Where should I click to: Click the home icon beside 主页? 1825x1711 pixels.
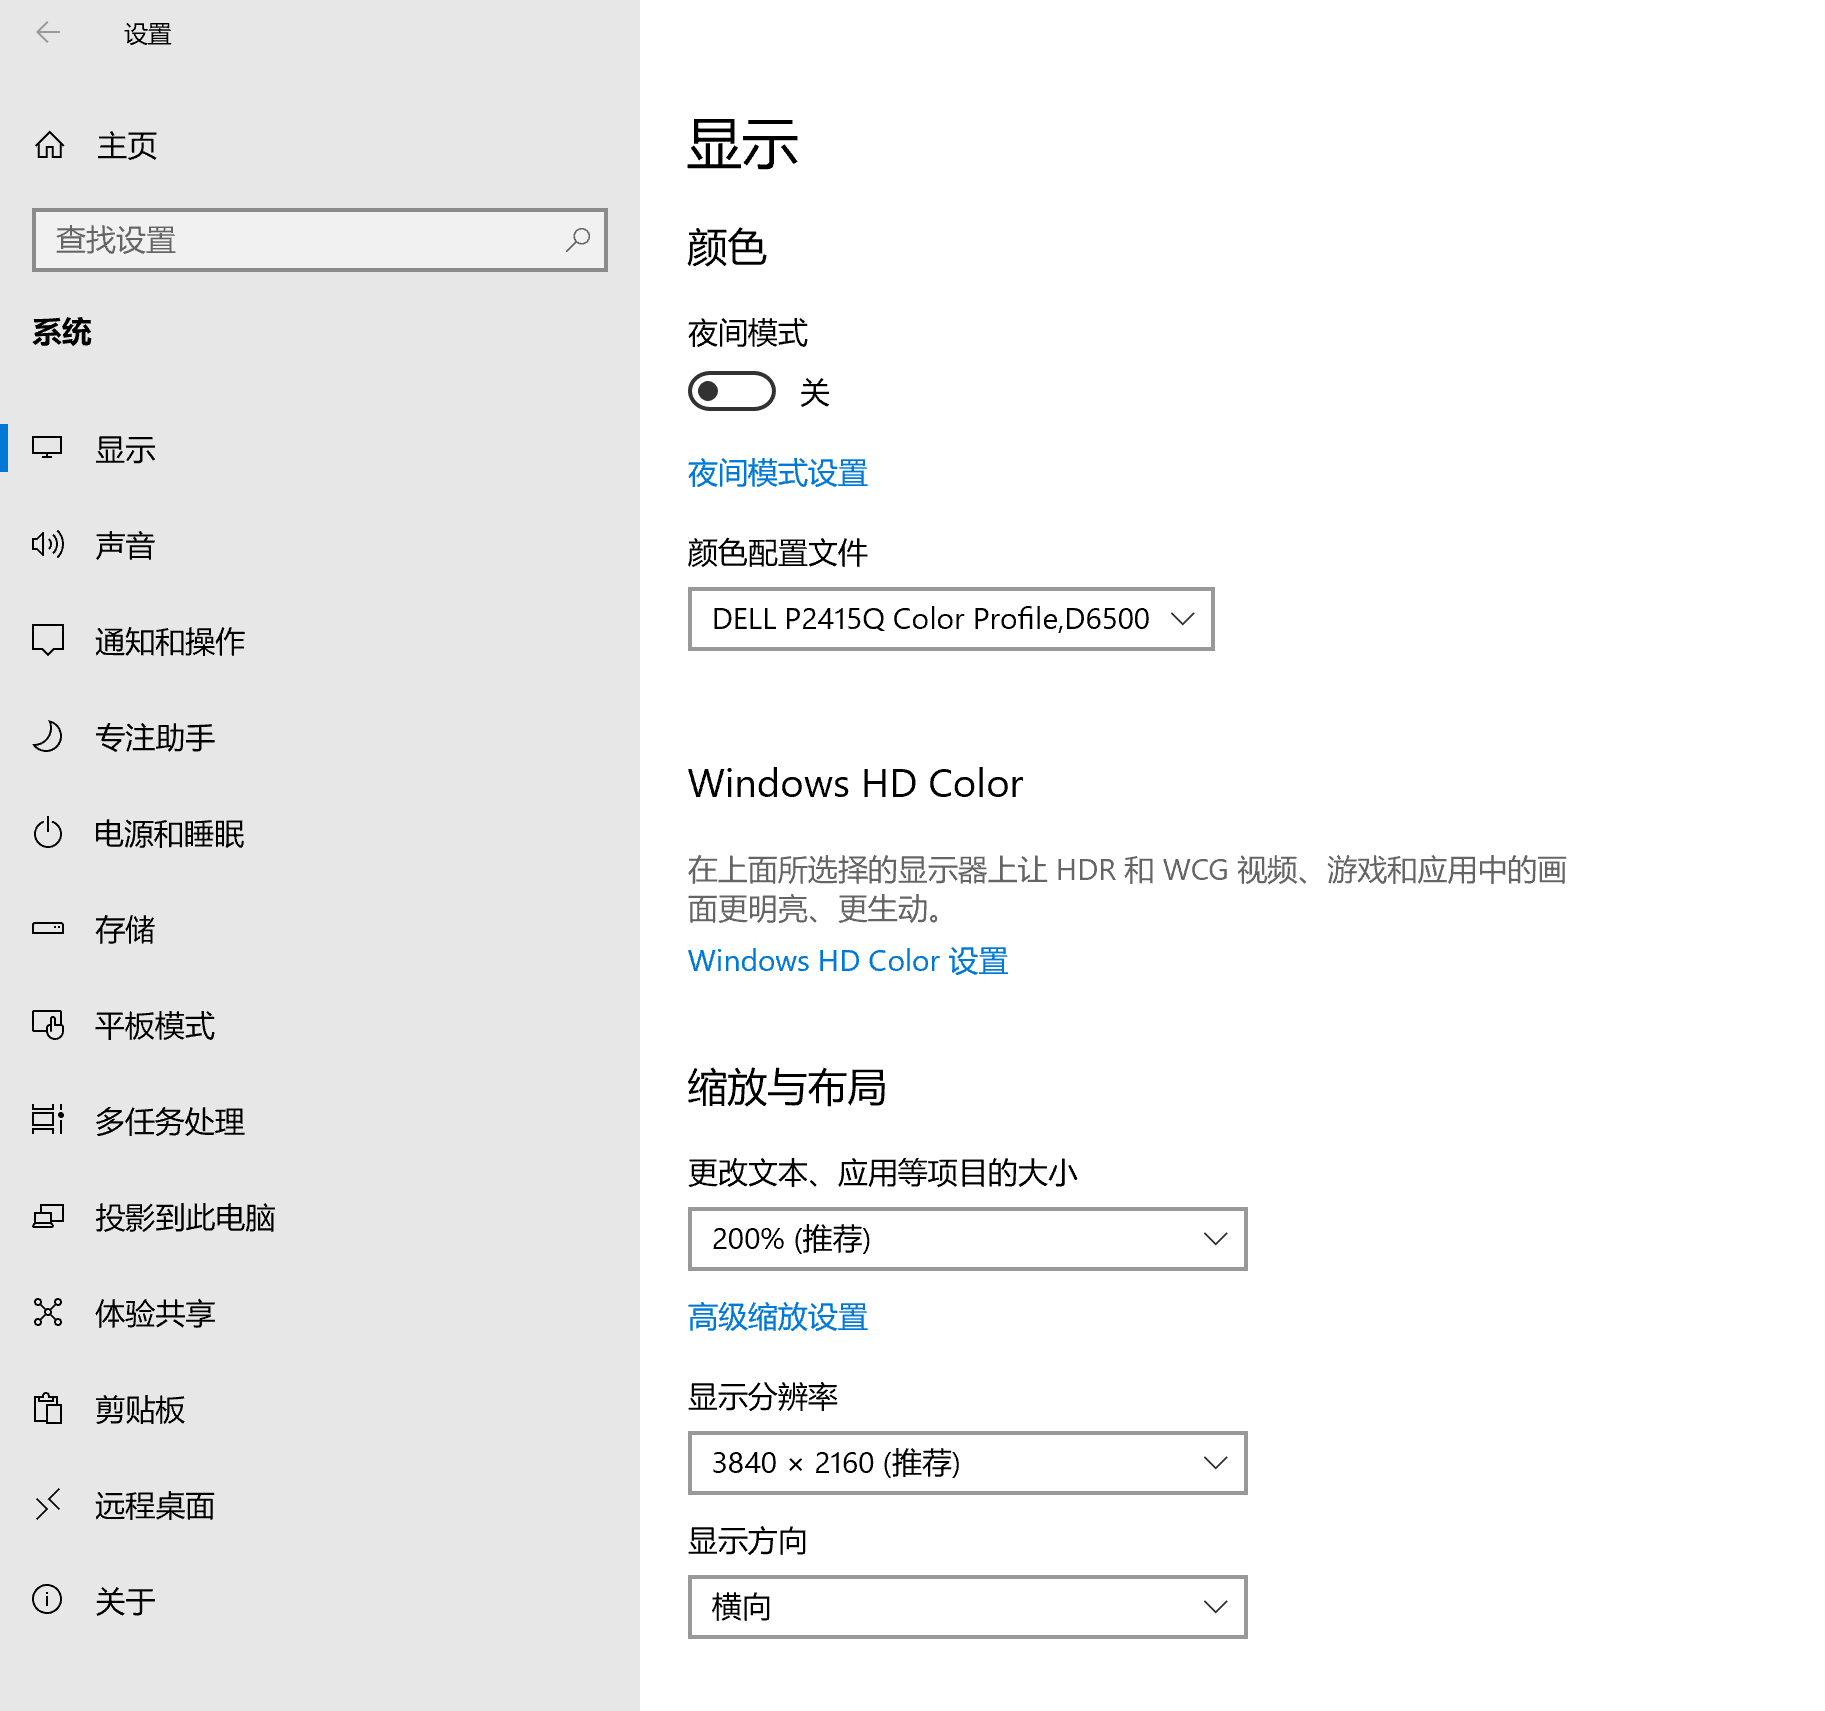(x=49, y=146)
